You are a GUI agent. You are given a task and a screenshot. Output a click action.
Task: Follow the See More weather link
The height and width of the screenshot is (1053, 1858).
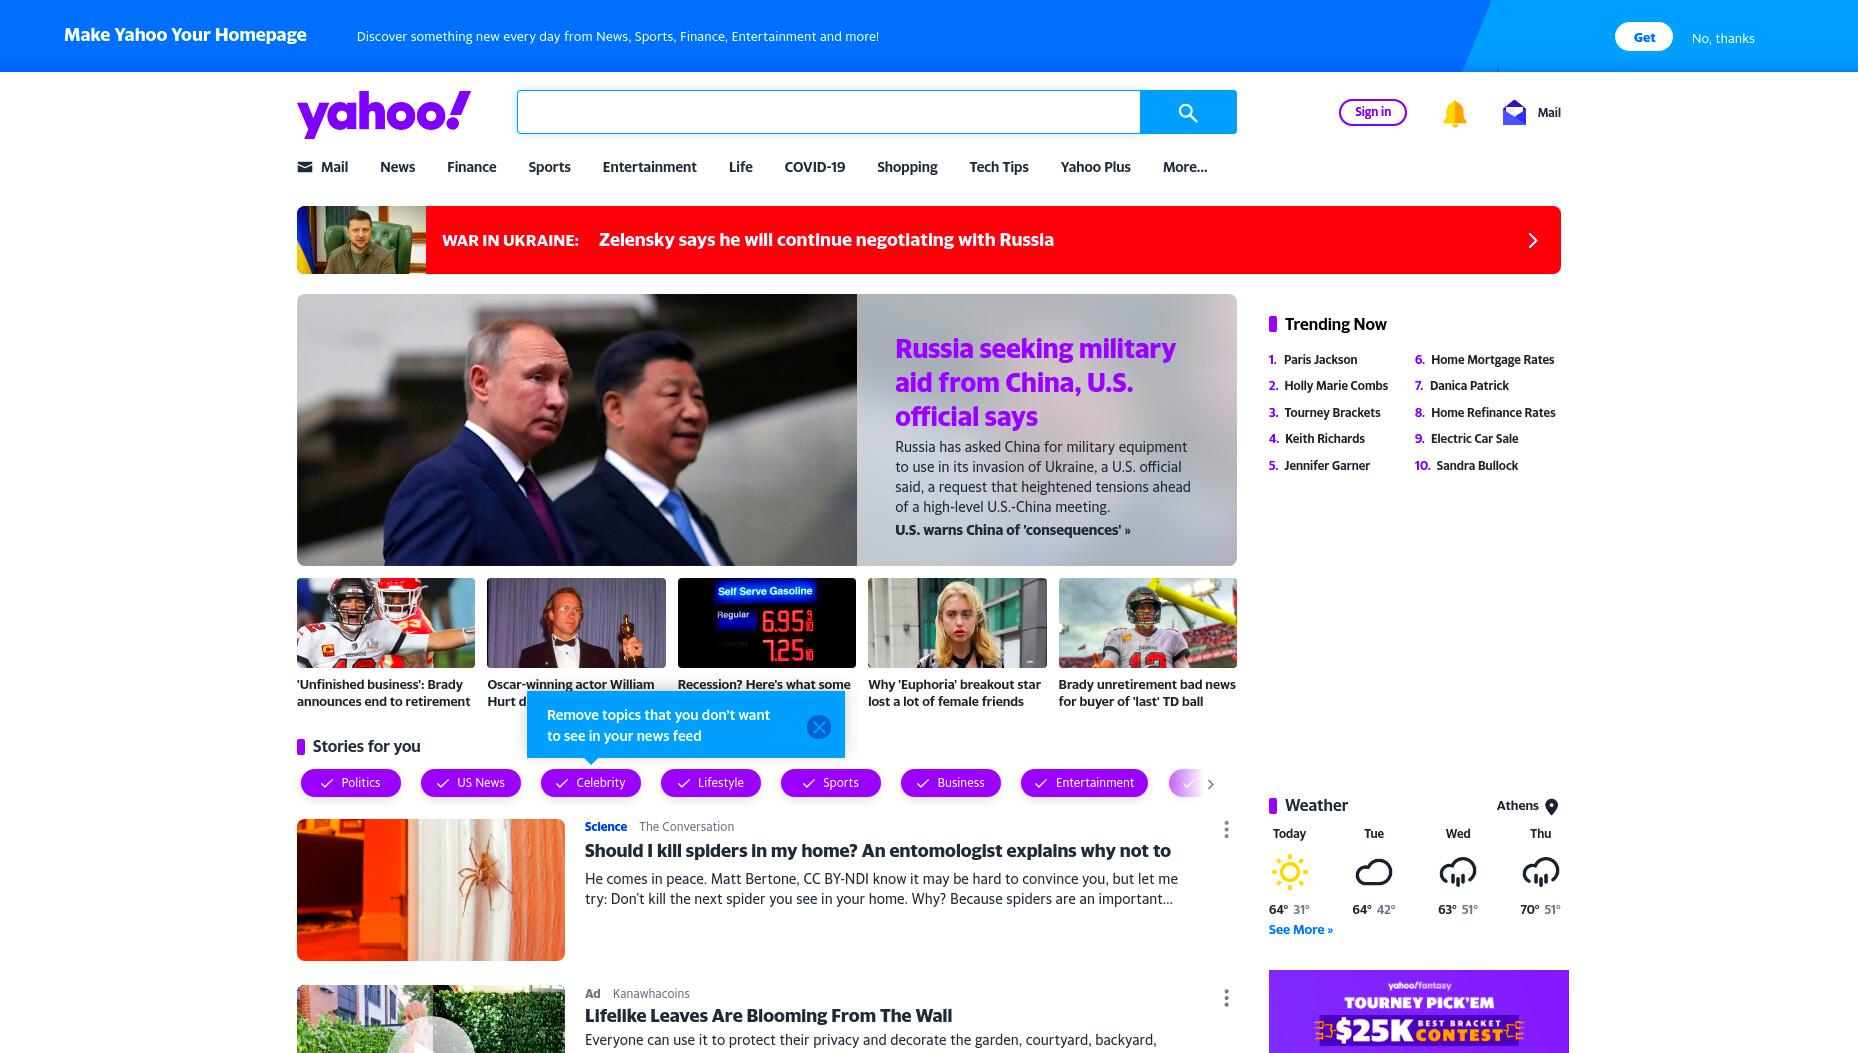click(1301, 930)
